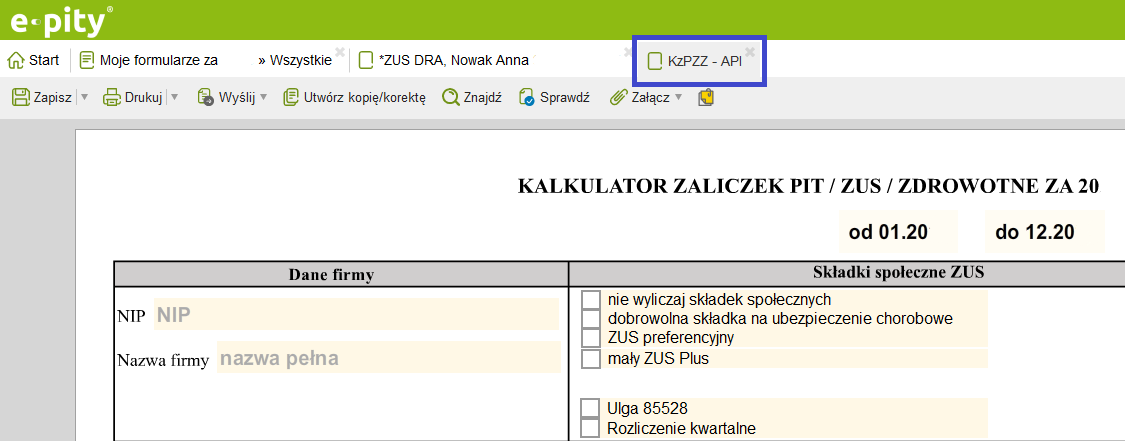Click the Załącz paperclip icon
Screen dimensions: 1125x441
coord(618,97)
